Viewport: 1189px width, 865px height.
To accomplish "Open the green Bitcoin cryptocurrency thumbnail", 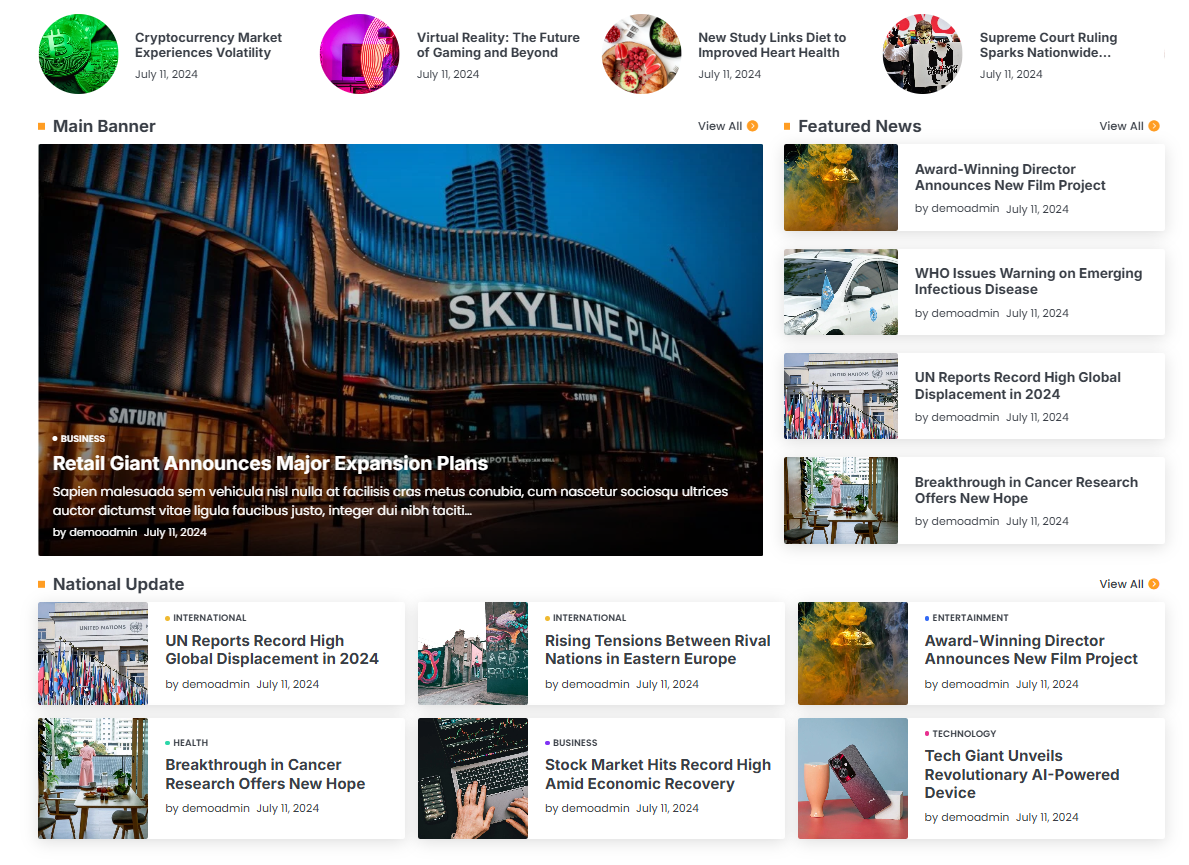I will pyautogui.click(x=78, y=54).
